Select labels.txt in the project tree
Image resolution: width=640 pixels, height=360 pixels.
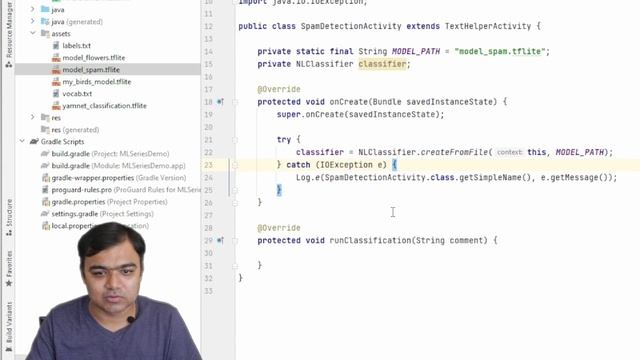click(76, 46)
